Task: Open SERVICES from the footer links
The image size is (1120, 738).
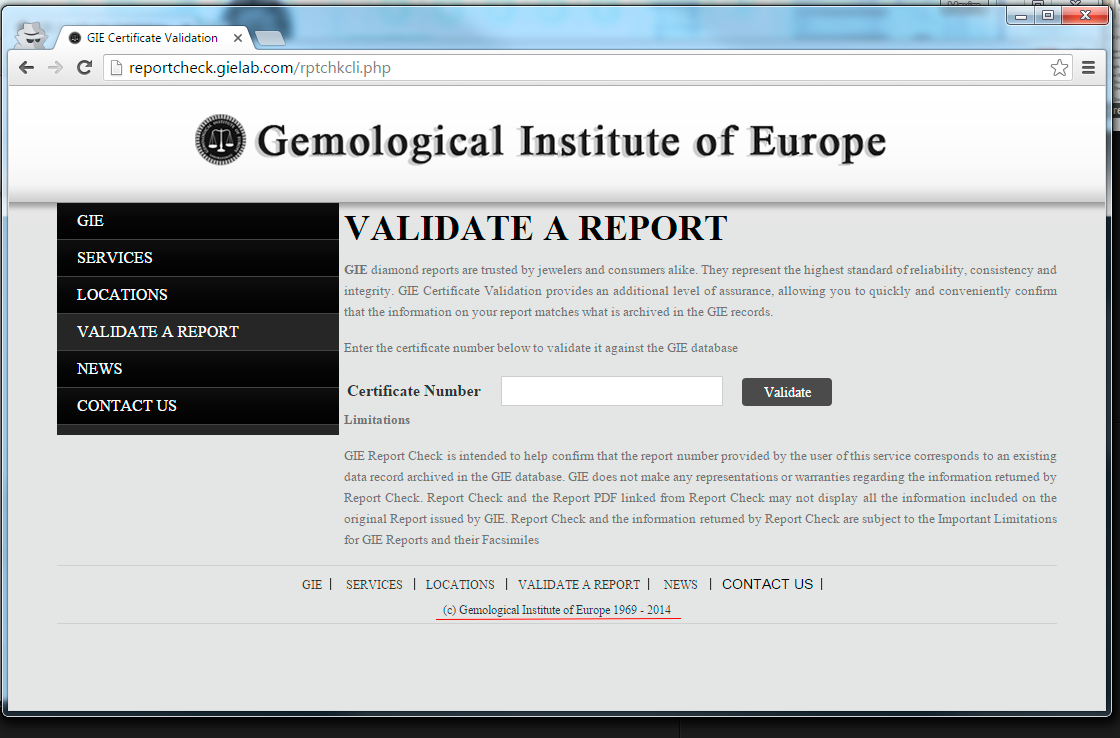Action: pos(374,584)
